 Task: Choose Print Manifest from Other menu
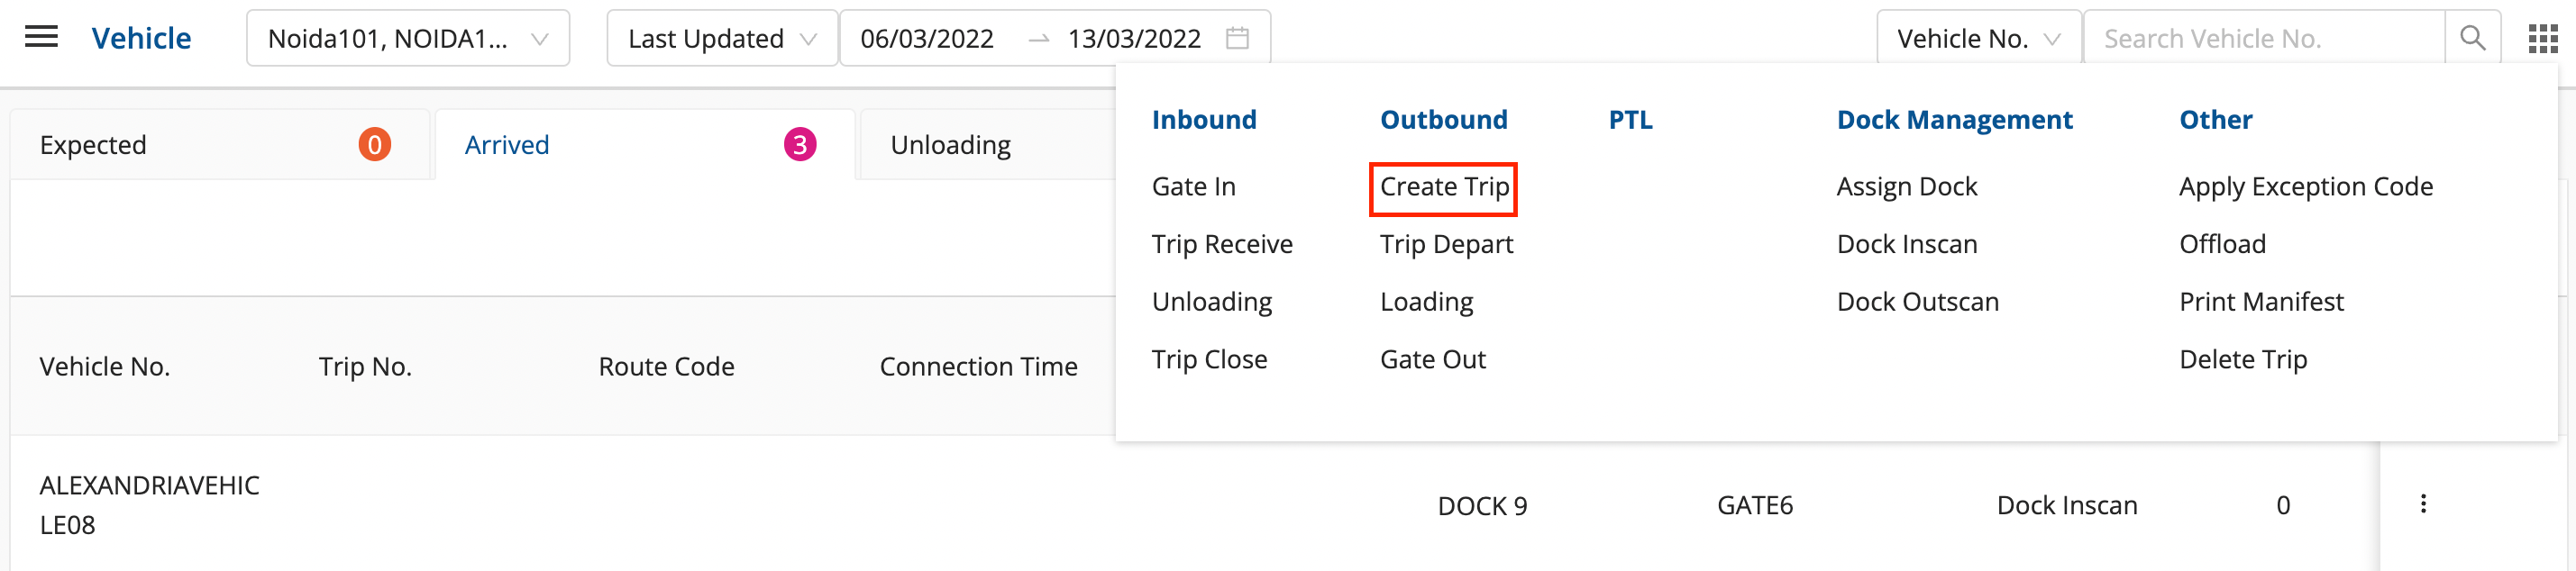coord(2261,302)
